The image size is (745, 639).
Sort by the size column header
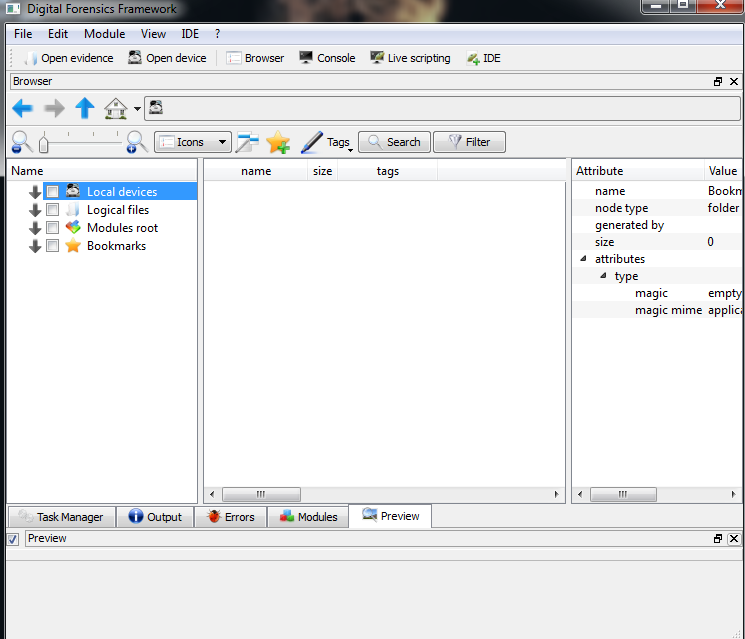[323, 171]
